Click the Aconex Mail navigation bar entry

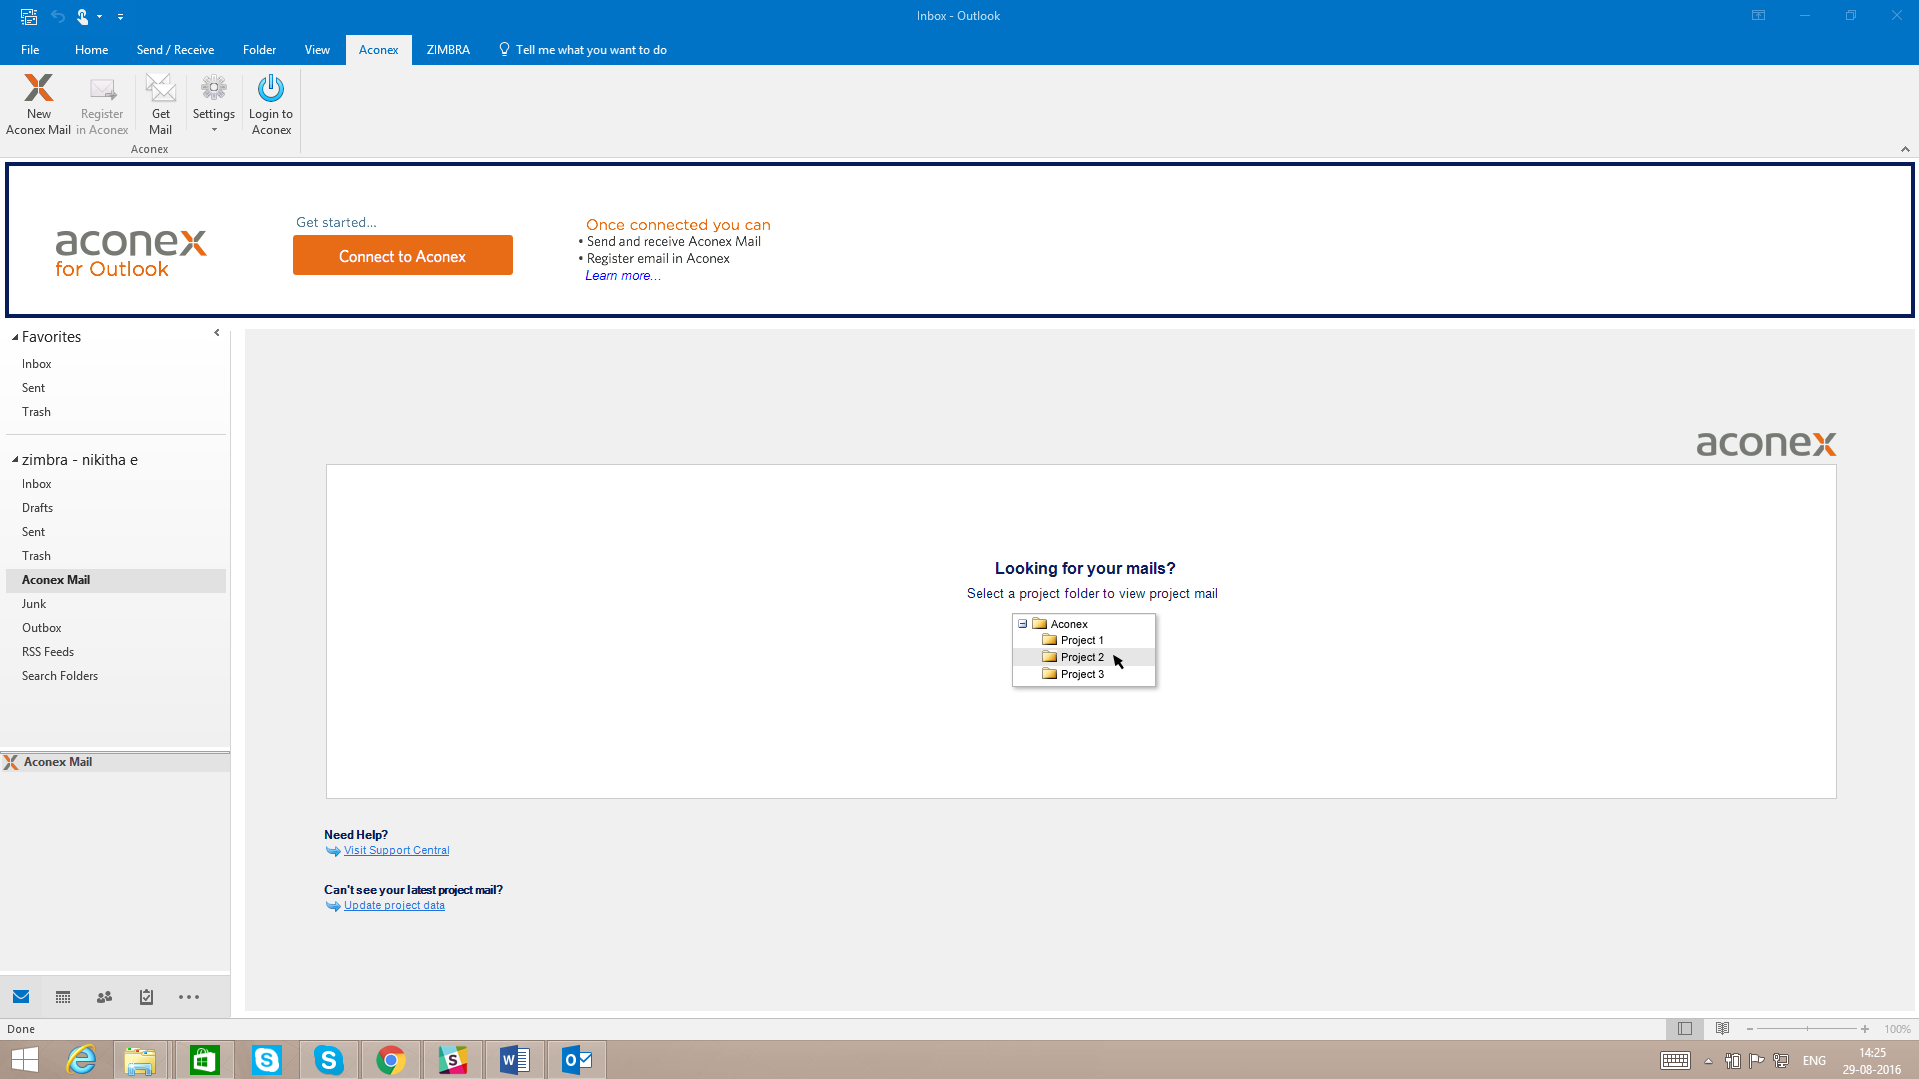[x=115, y=762]
